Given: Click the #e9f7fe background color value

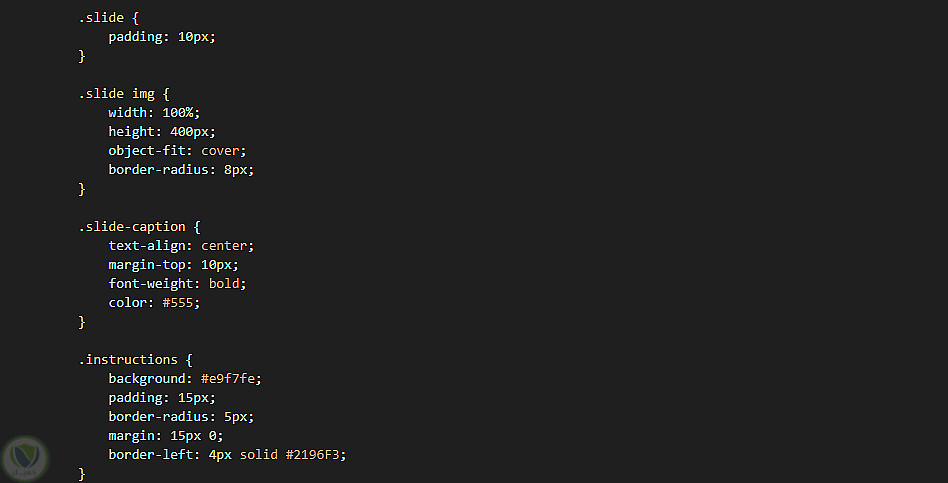Looking at the screenshot, I should 231,379.
